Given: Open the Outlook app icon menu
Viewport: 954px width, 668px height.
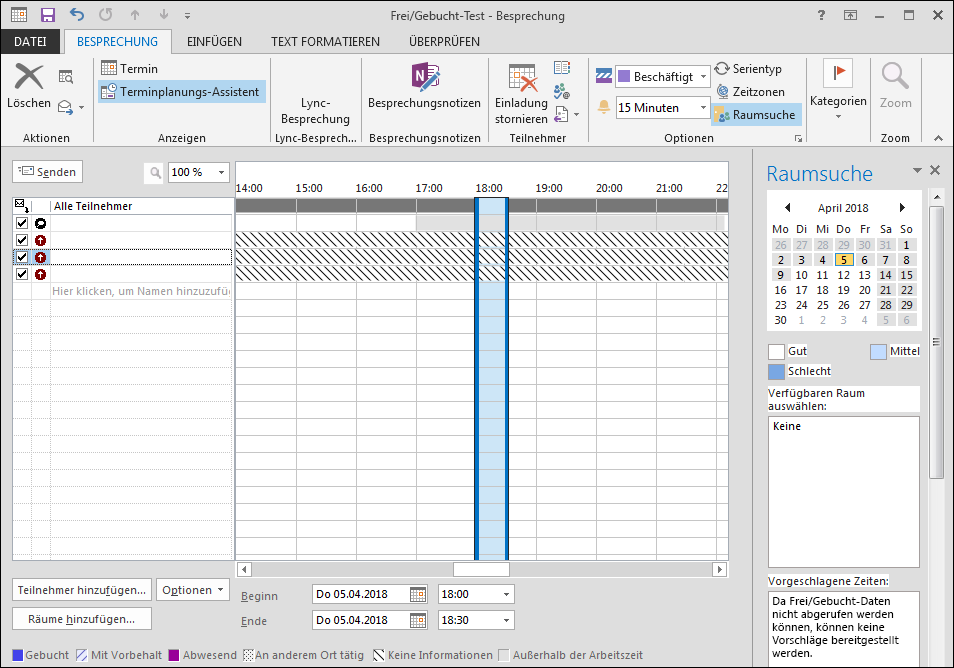Looking at the screenshot, I should tap(19, 15).
